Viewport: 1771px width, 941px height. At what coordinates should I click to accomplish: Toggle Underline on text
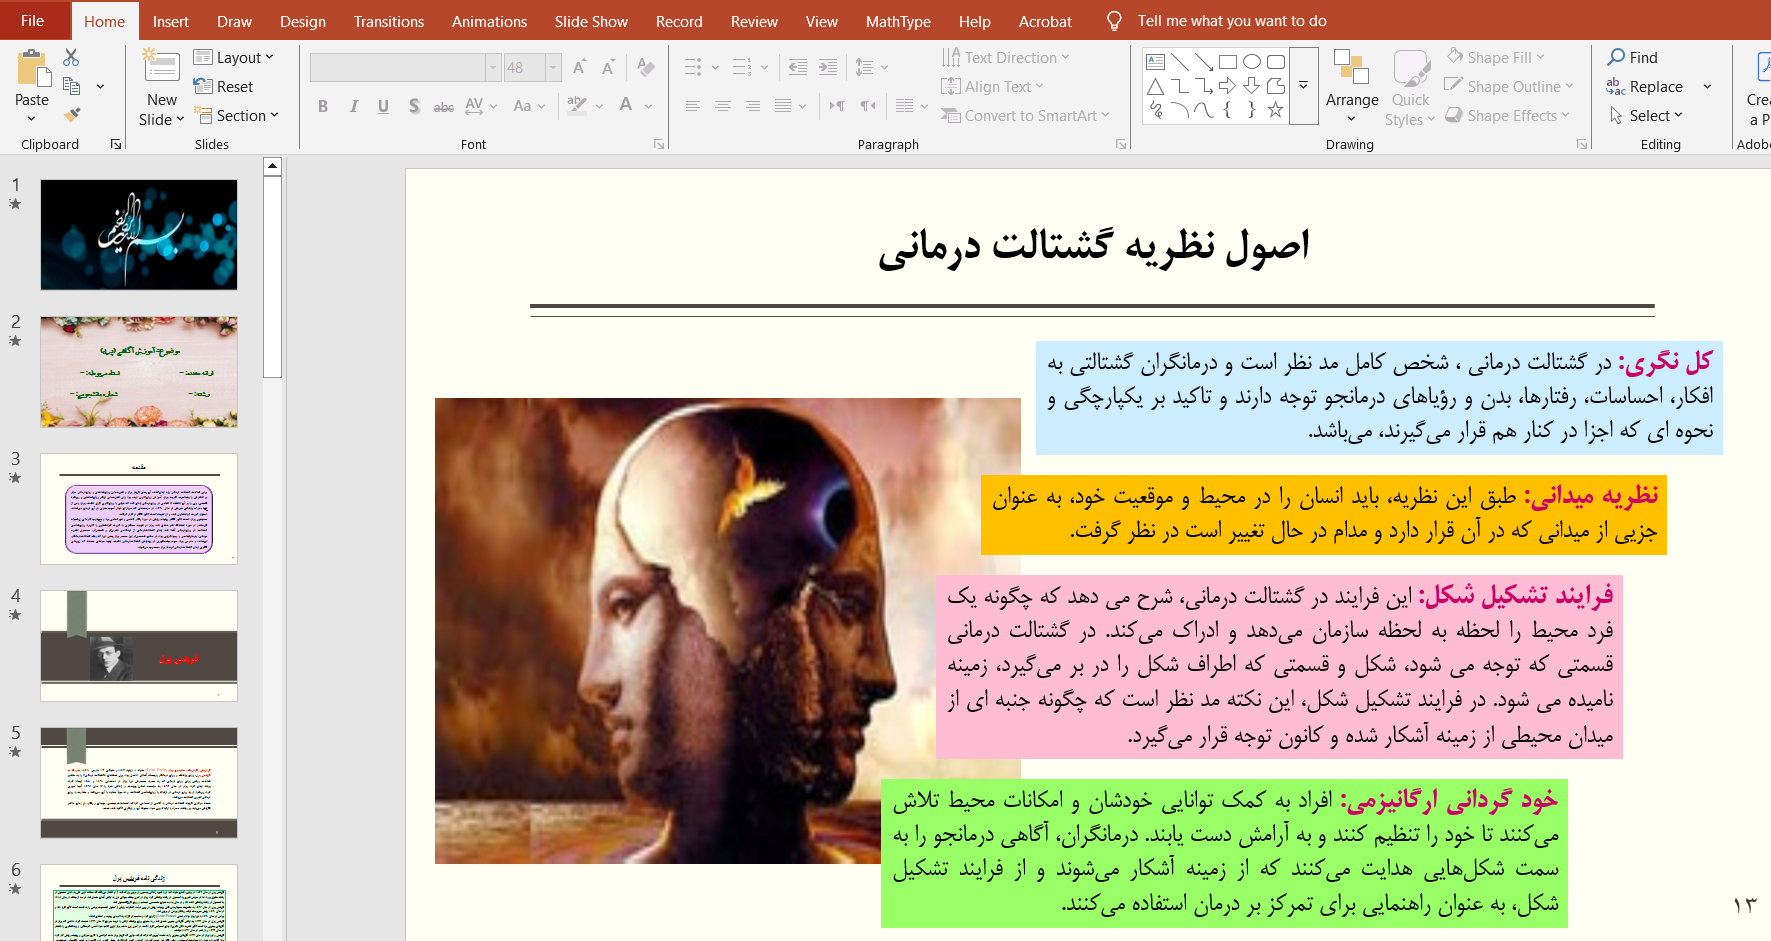(383, 106)
